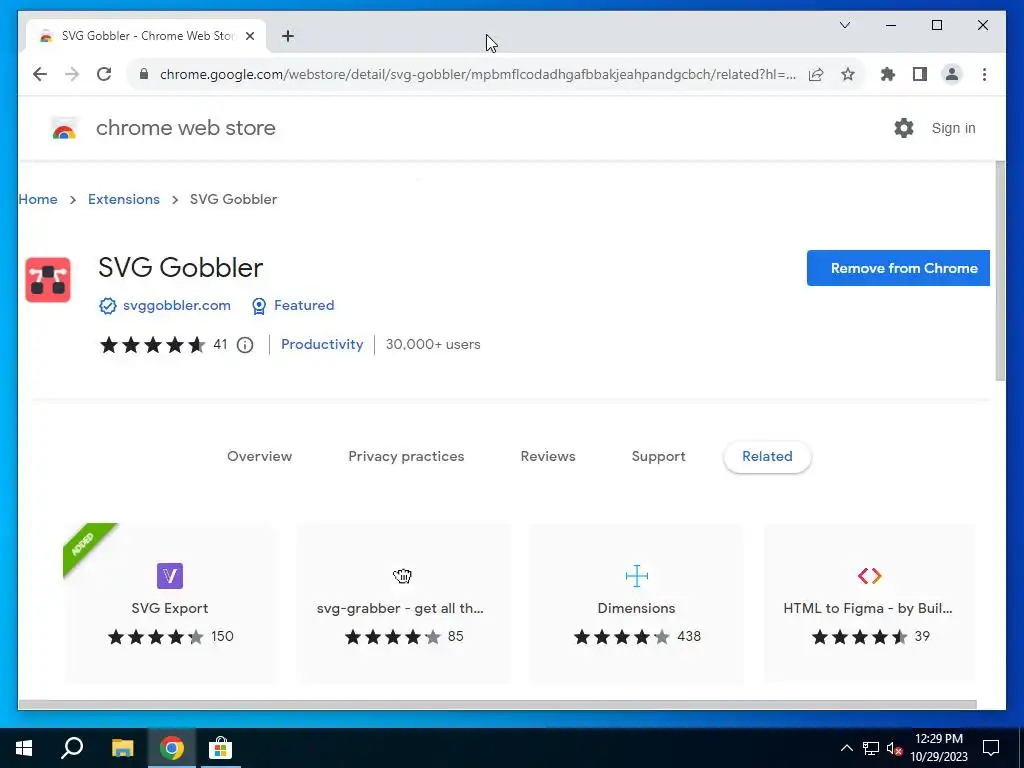Image resolution: width=1024 pixels, height=768 pixels.
Task: Open the tab search chevron
Action: point(844,25)
